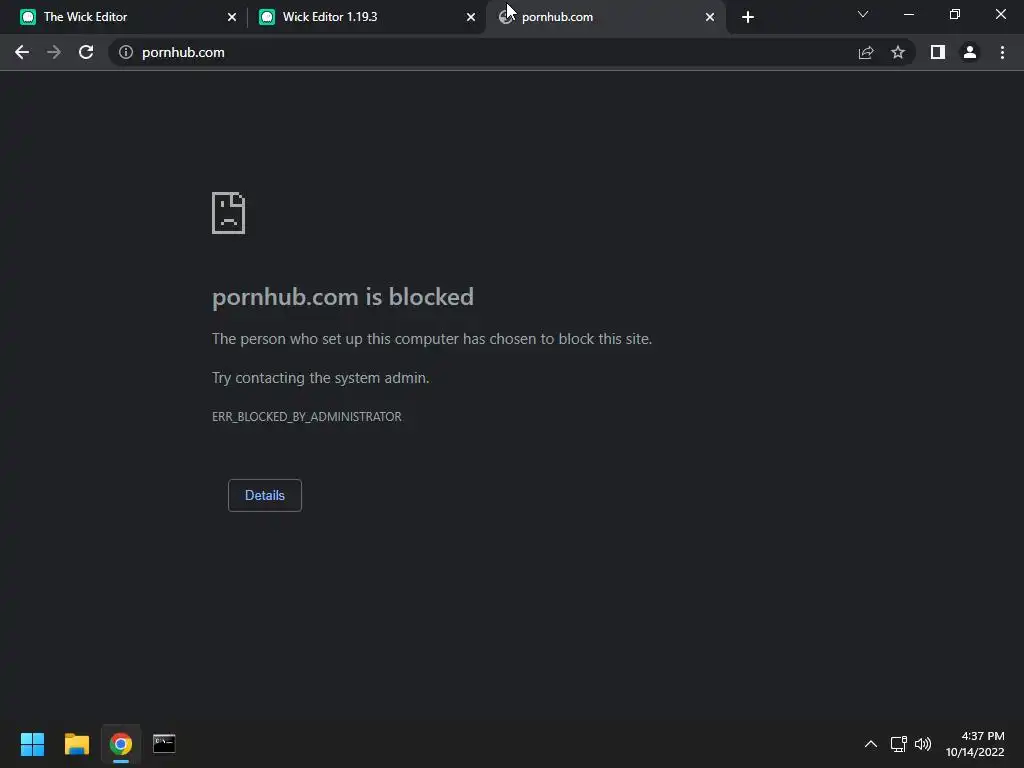Open the browser side panel

pos(938,52)
